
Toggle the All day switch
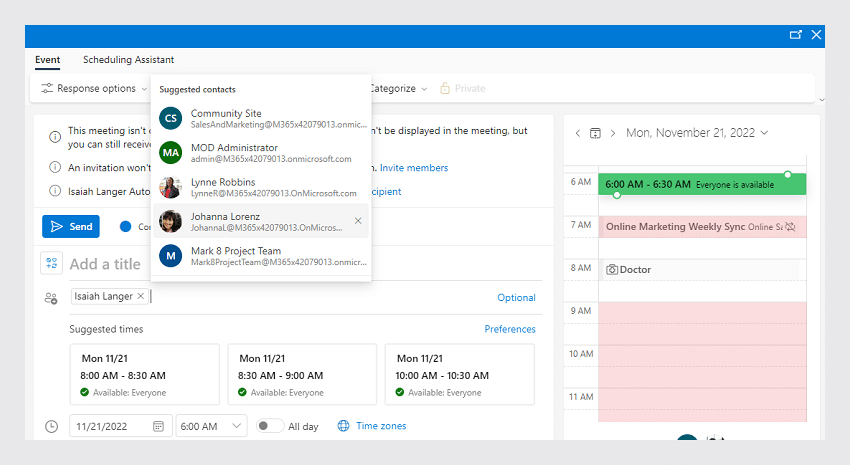[269, 426]
